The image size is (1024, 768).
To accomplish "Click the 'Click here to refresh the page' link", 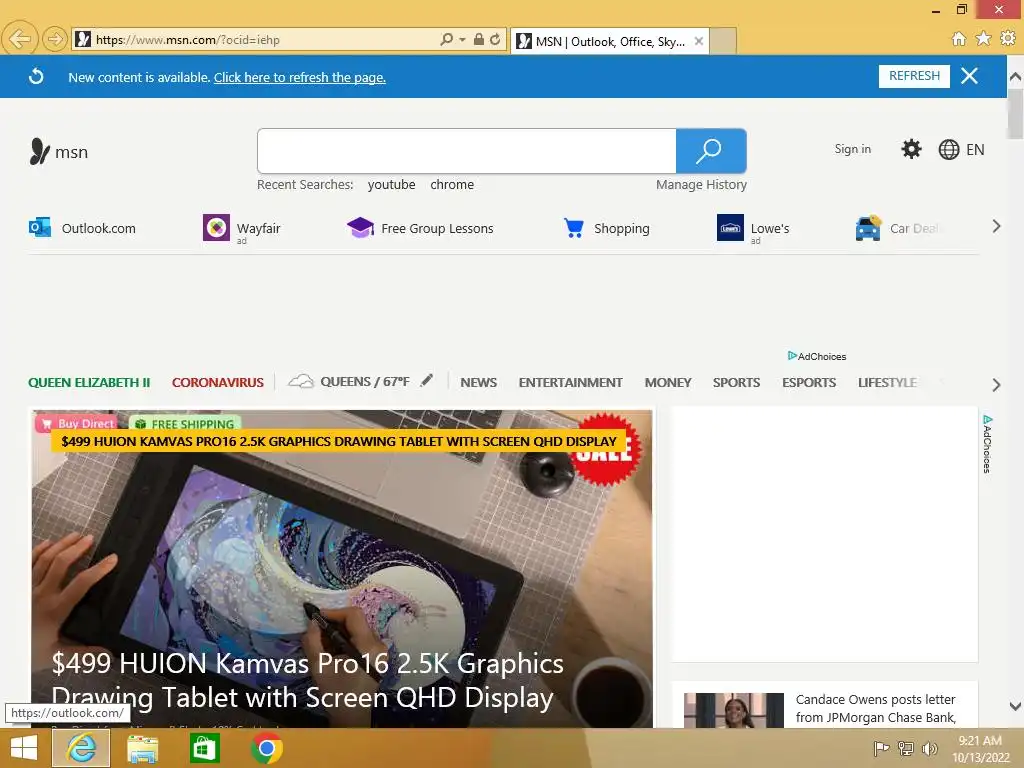I will coord(300,77).
